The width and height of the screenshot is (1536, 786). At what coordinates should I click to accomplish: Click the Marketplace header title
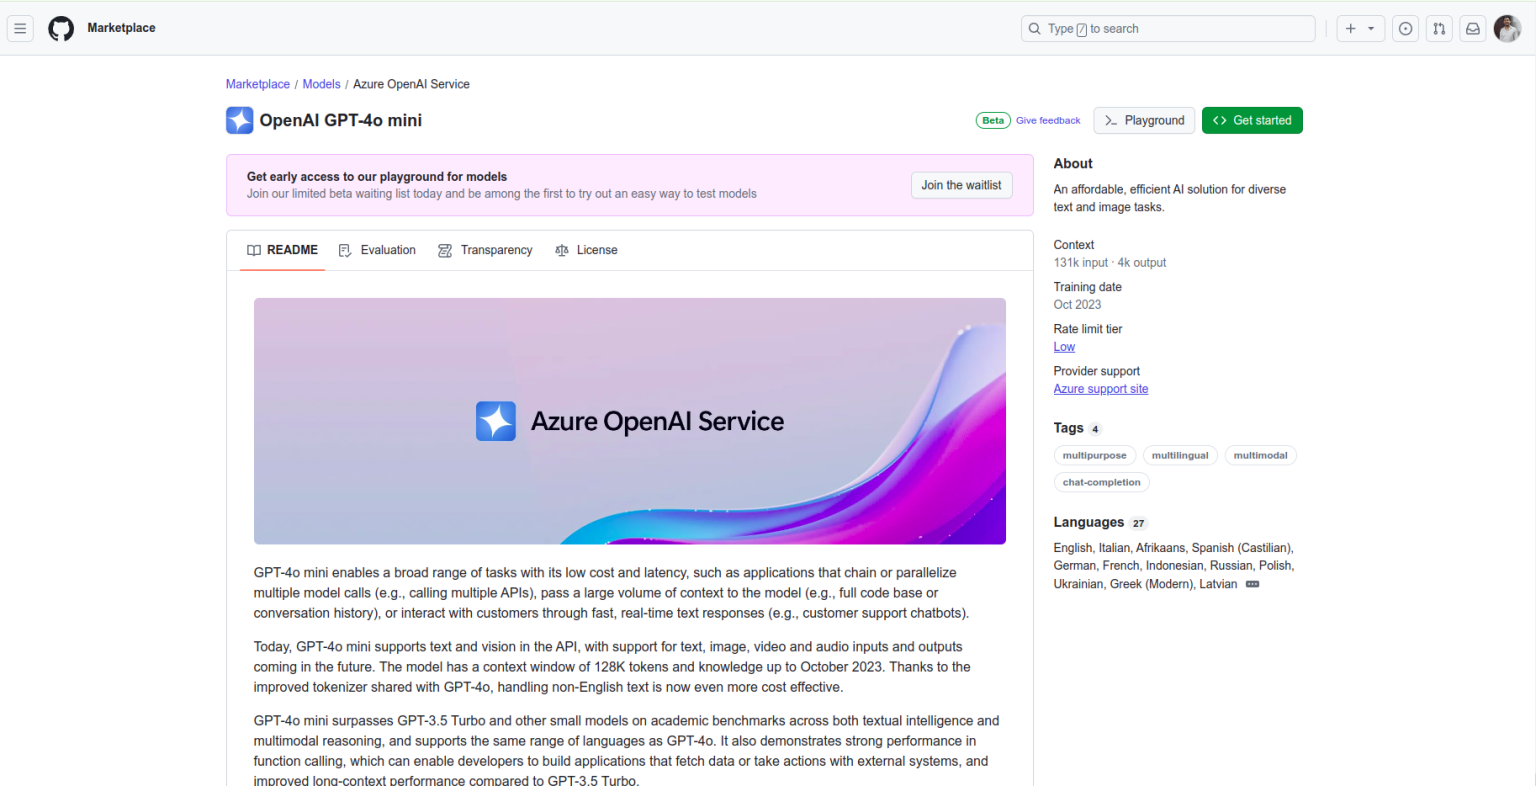point(121,28)
